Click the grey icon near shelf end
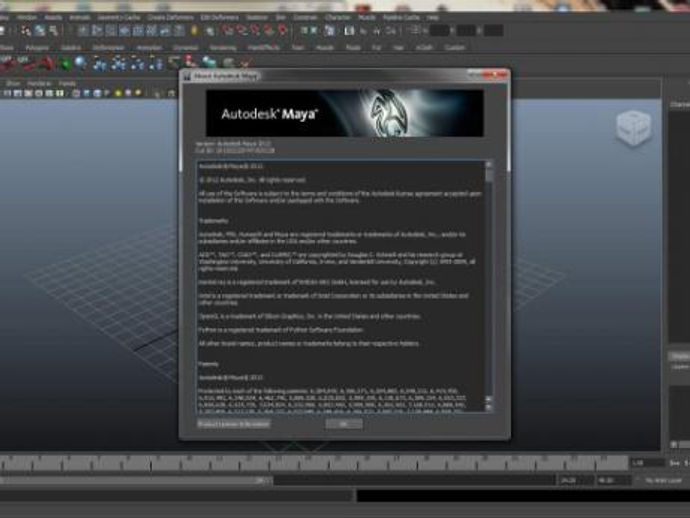 click(228, 63)
